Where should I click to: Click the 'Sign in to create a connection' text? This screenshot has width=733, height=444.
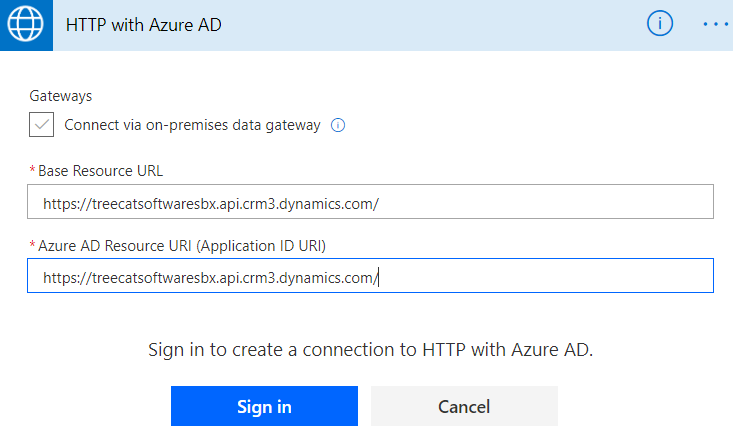click(x=377, y=350)
